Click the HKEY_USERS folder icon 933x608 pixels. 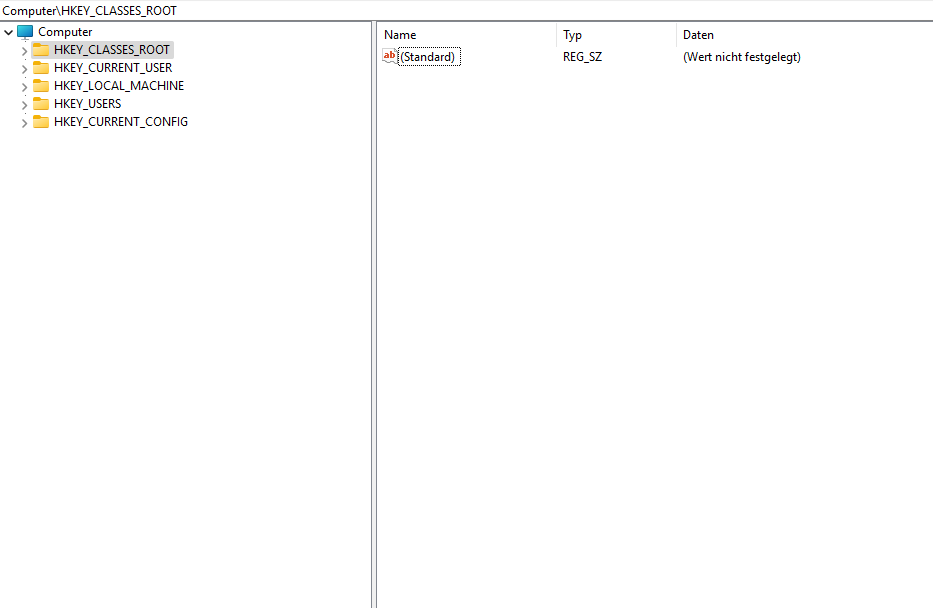pyautogui.click(x=41, y=104)
